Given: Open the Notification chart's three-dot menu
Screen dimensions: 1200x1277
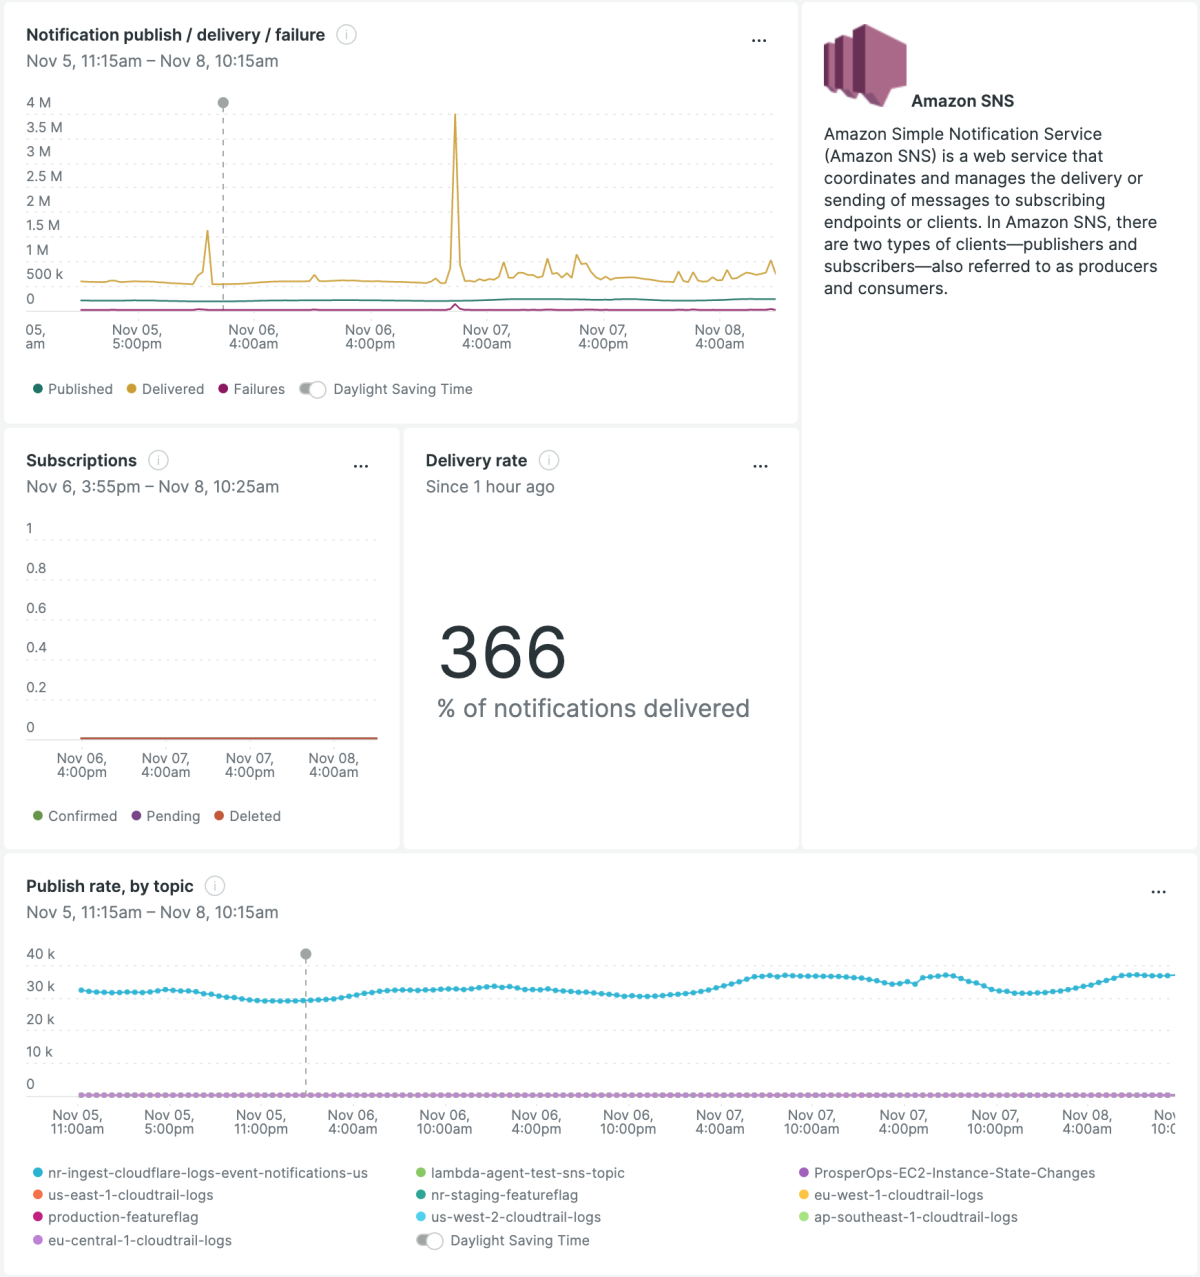Looking at the screenshot, I should click(x=759, y=41).
